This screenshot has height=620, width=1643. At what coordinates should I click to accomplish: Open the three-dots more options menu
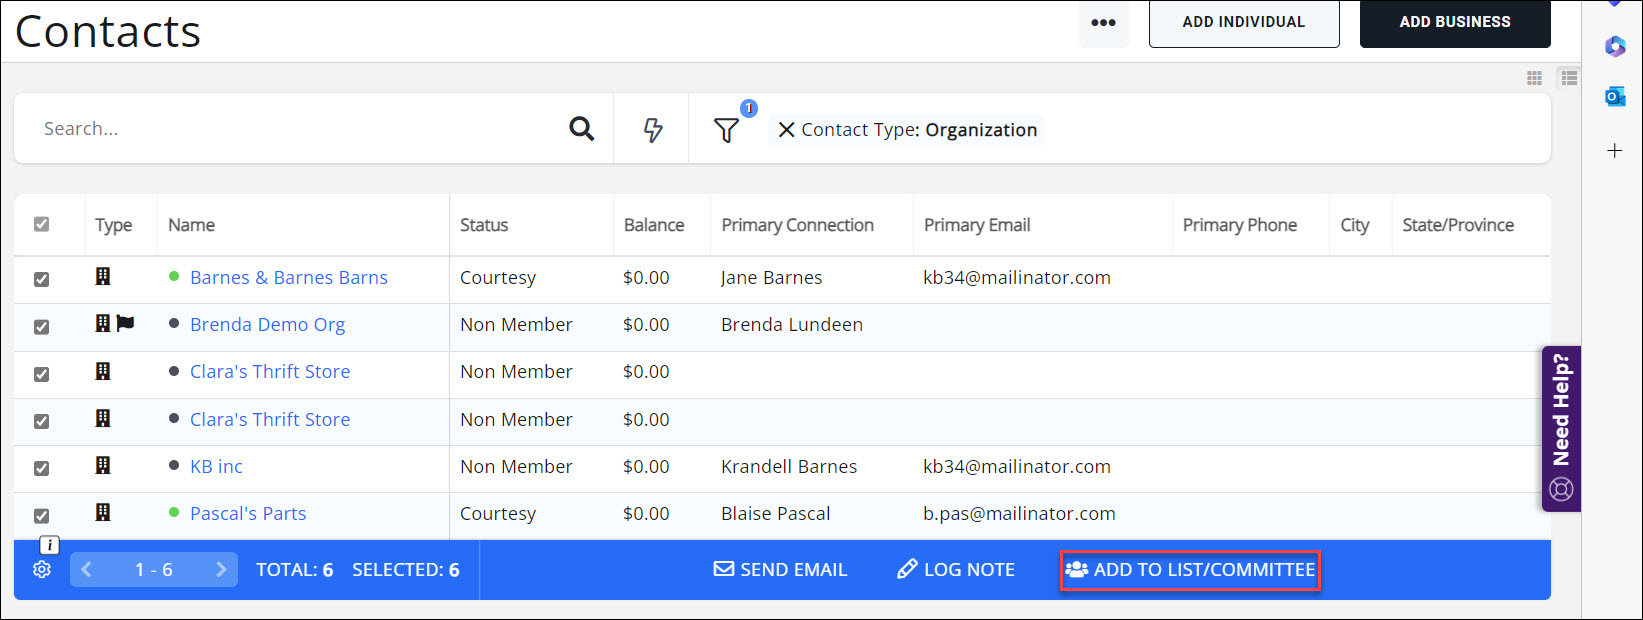click(1103, 23)
